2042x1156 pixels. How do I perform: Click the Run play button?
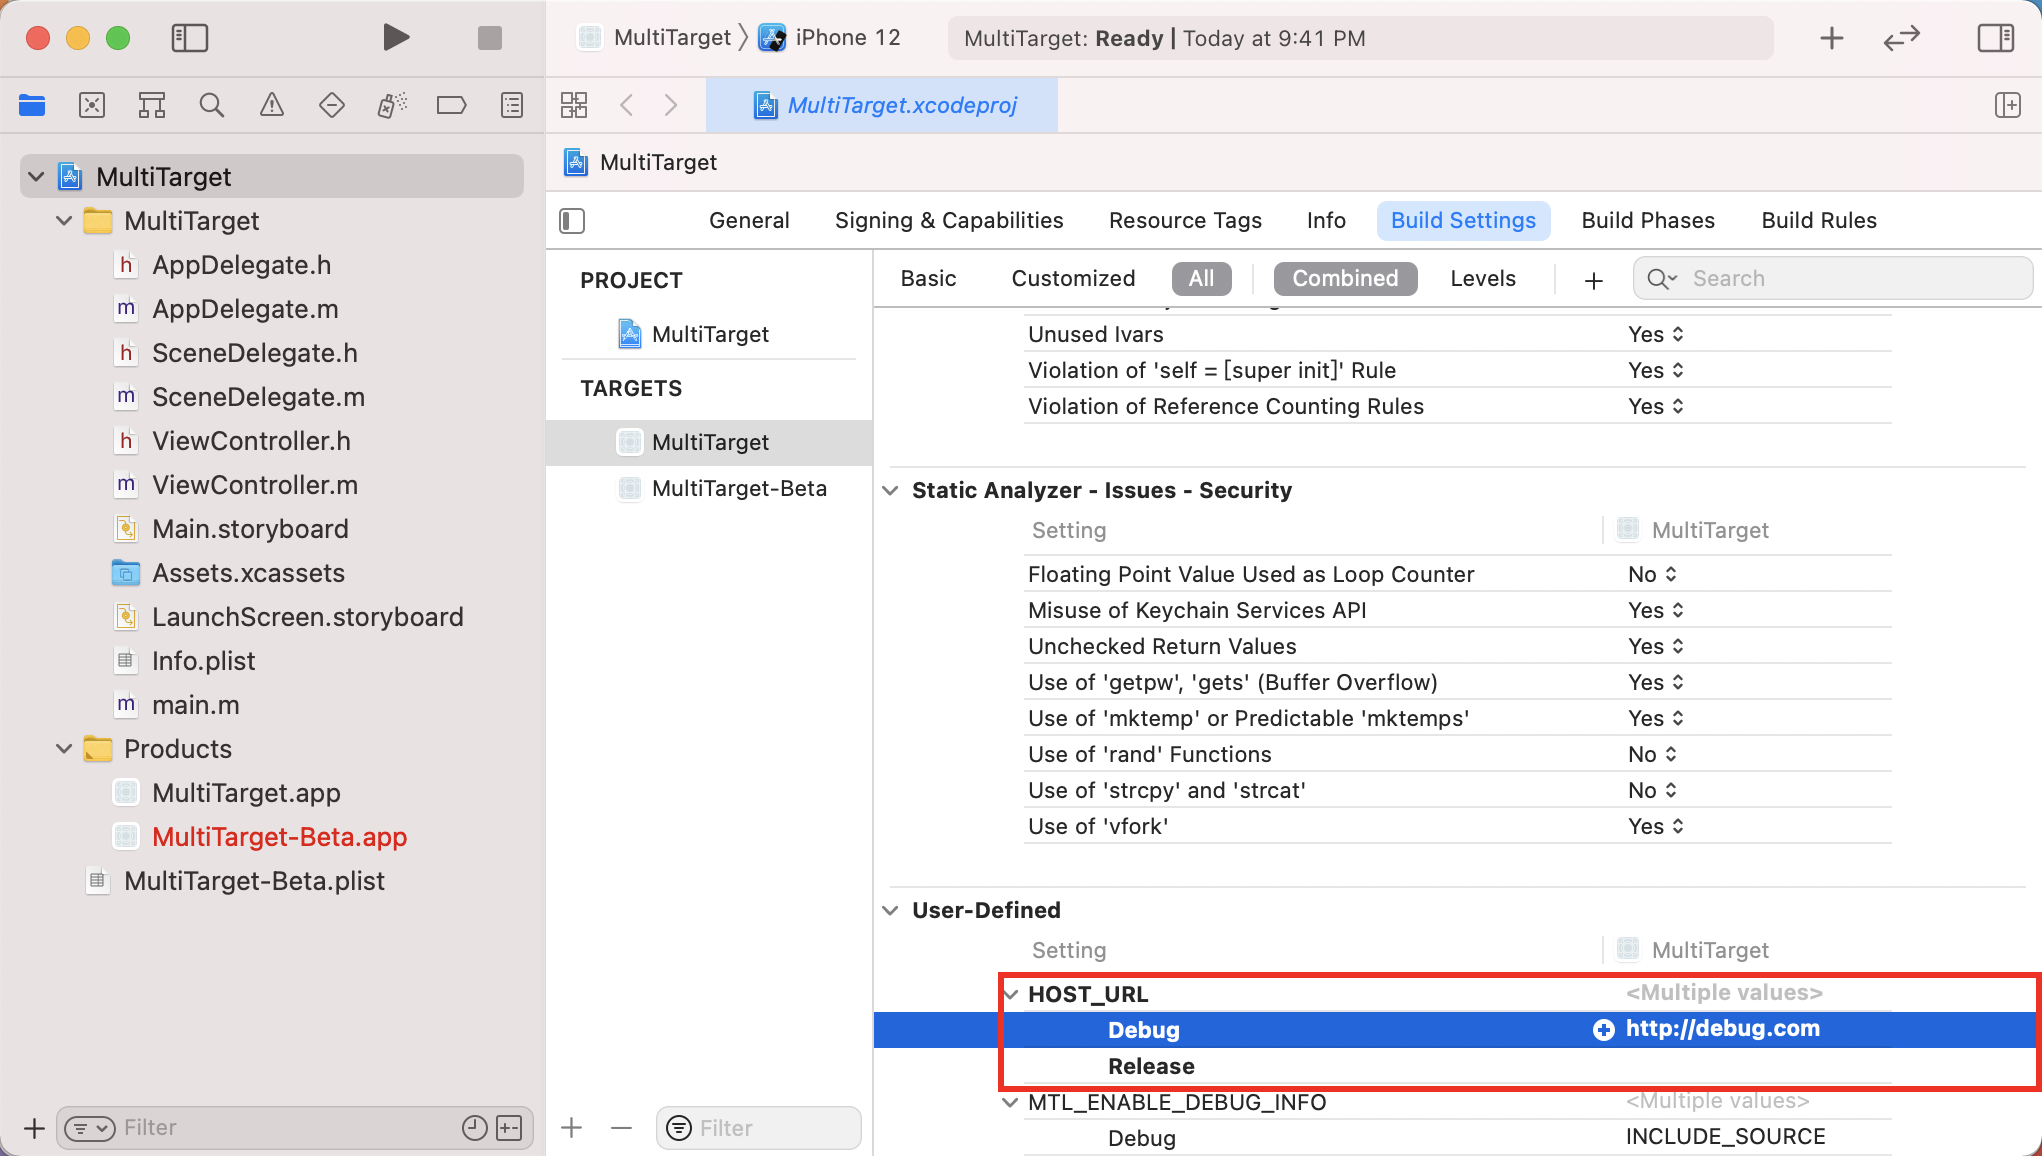(396, 38)
